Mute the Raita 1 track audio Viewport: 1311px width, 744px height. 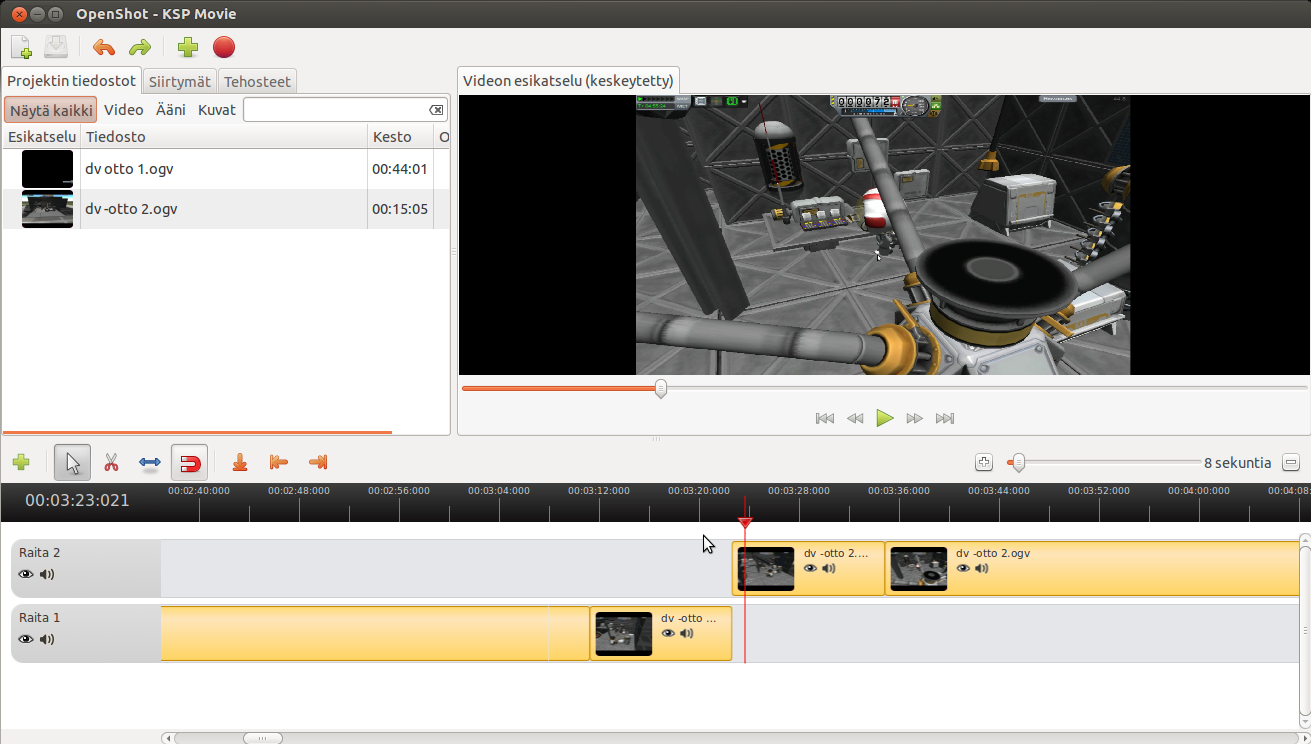click(x=47, y=639)
